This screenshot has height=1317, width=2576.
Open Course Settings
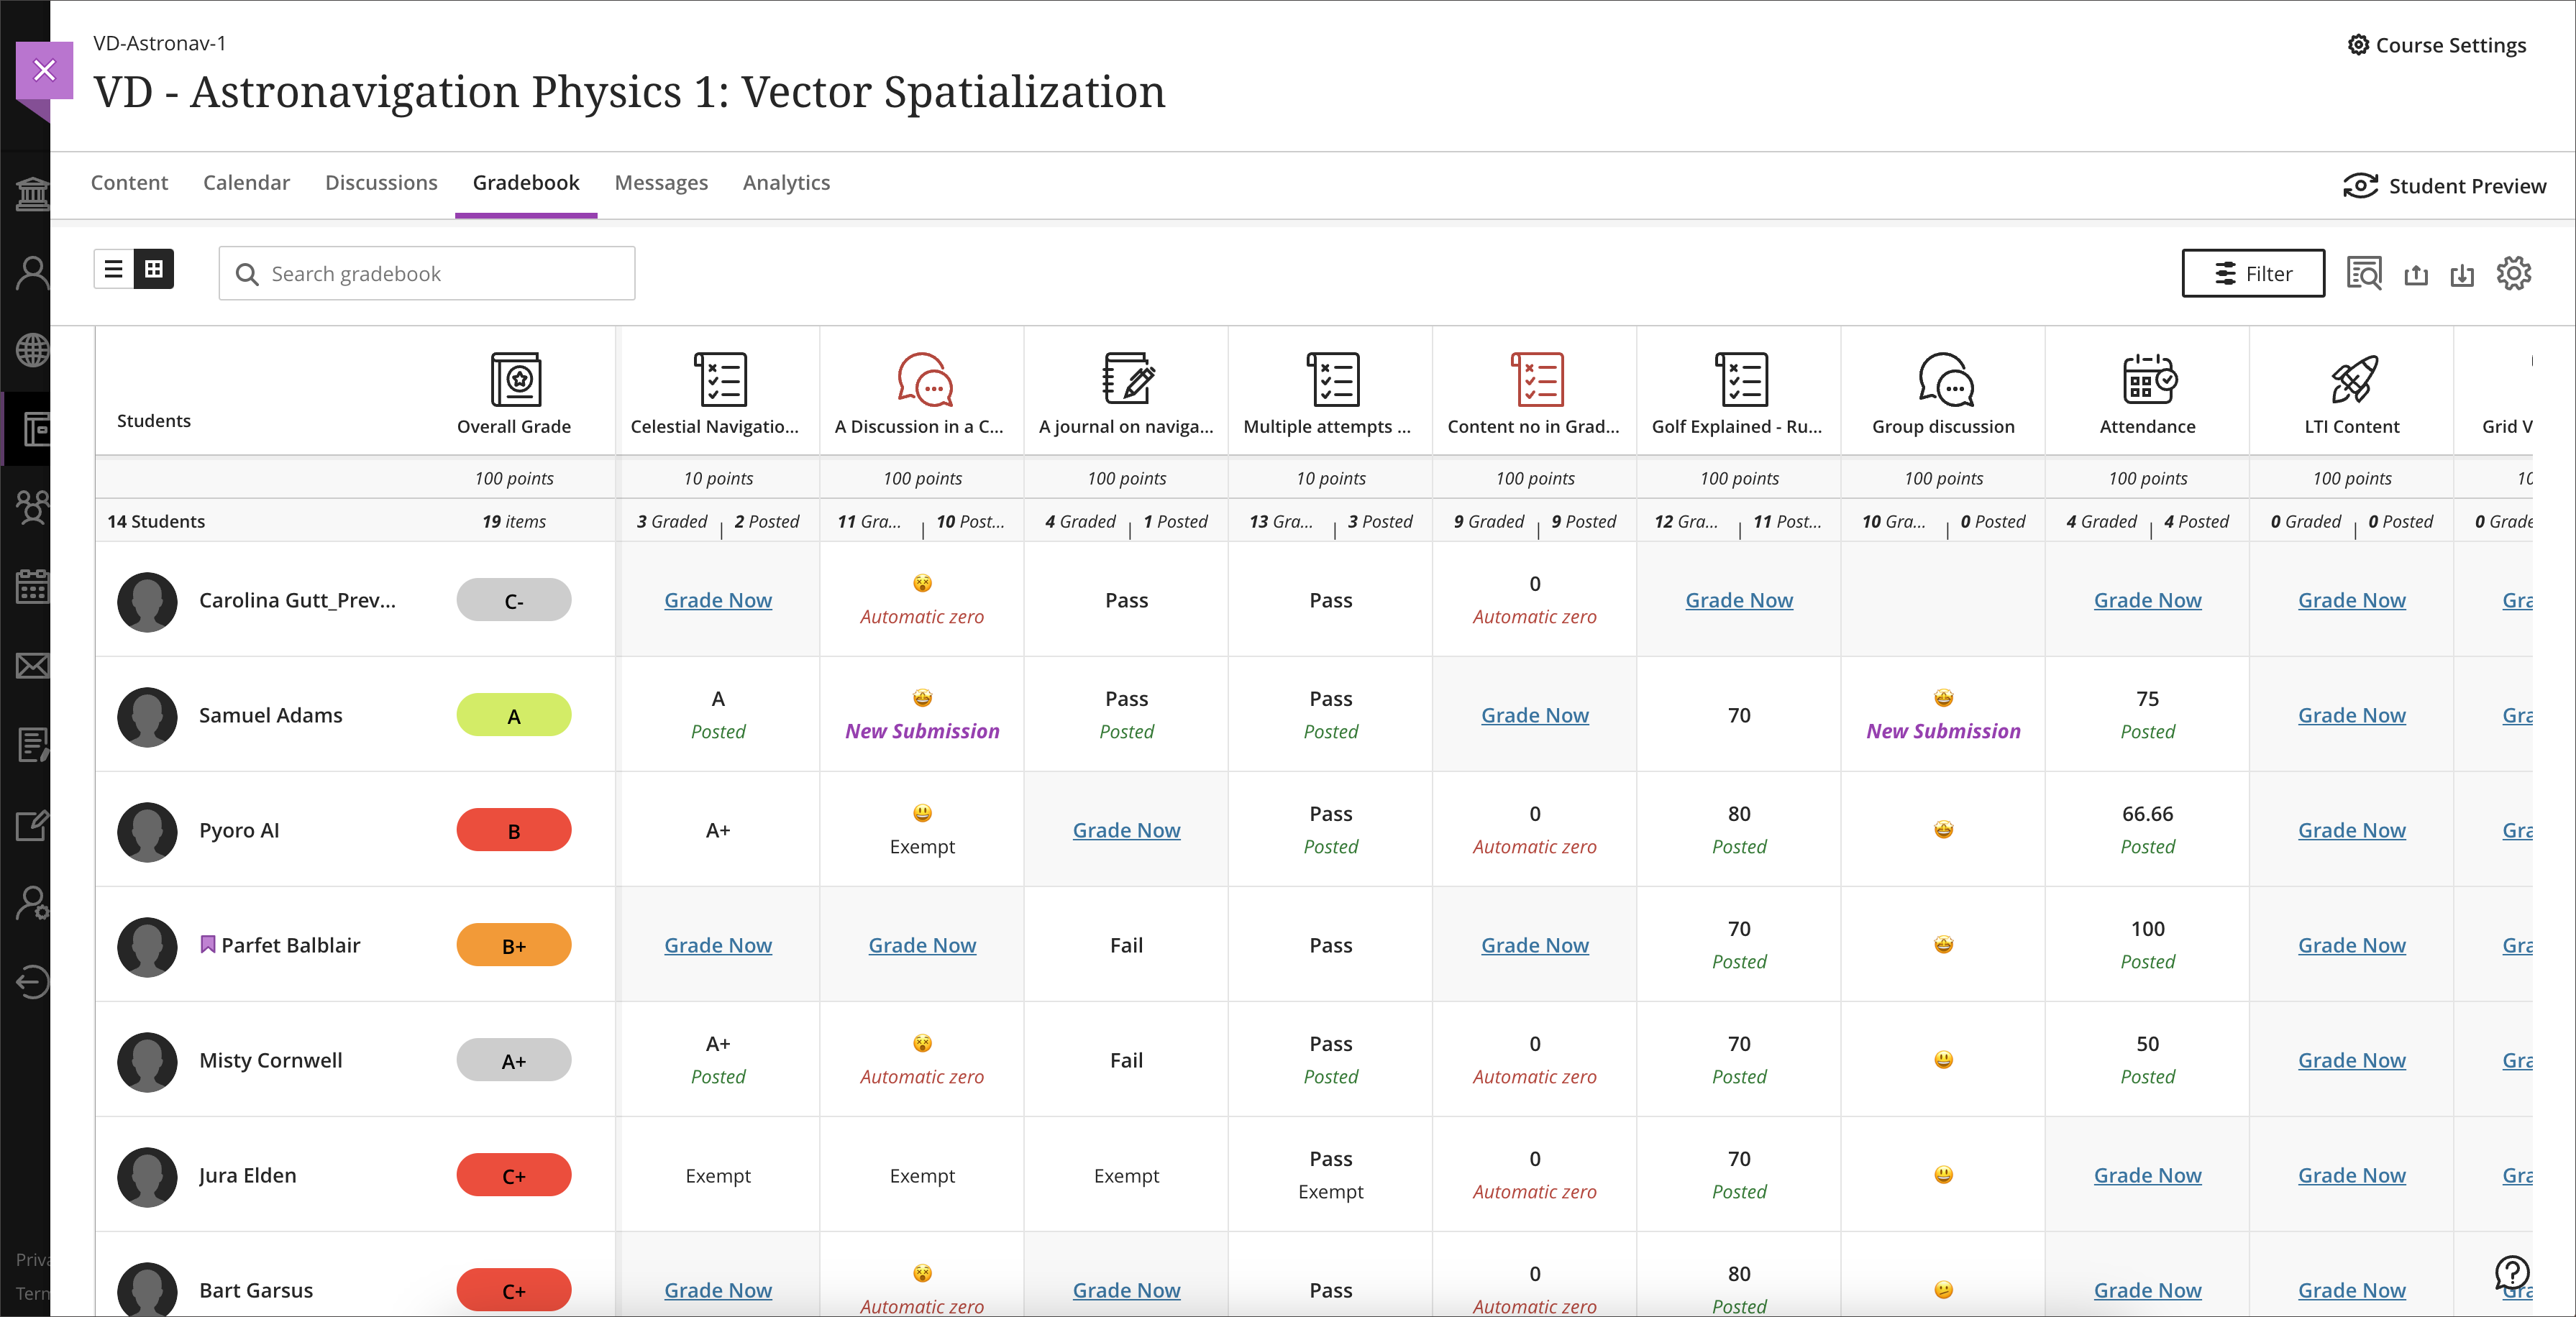(x=2436, y=45)
